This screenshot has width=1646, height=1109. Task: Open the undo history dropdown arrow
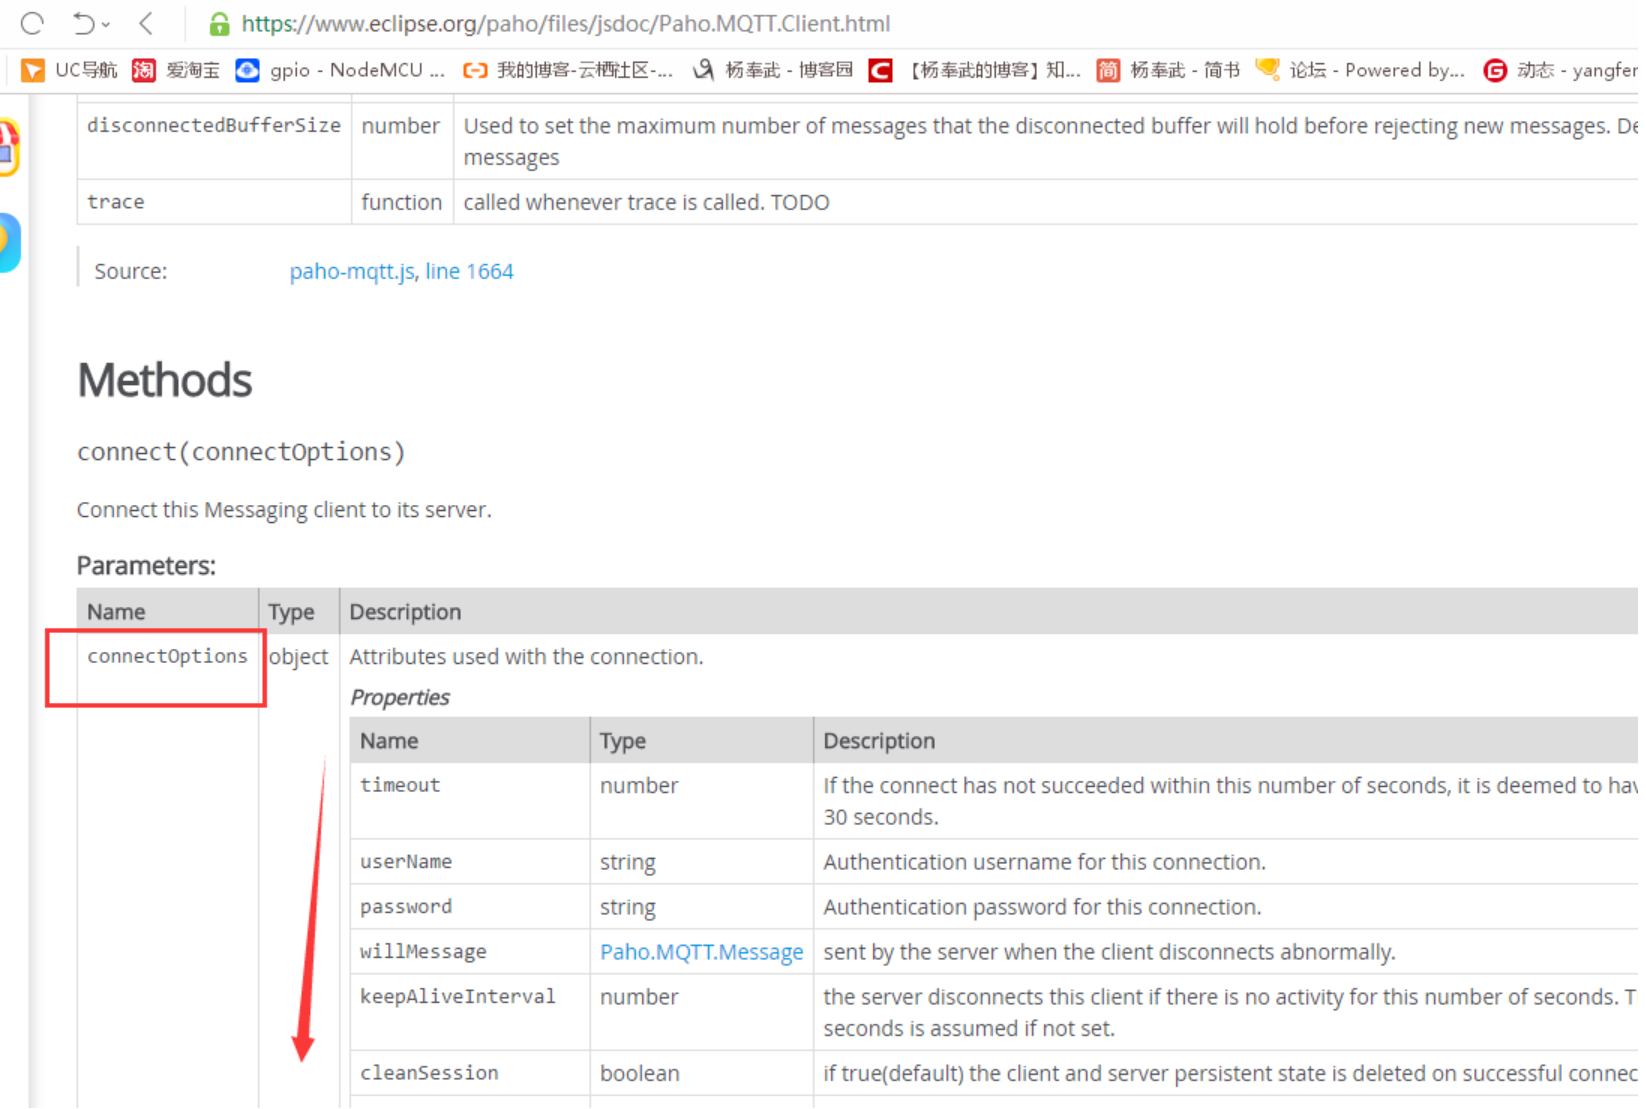pos(106,24)
